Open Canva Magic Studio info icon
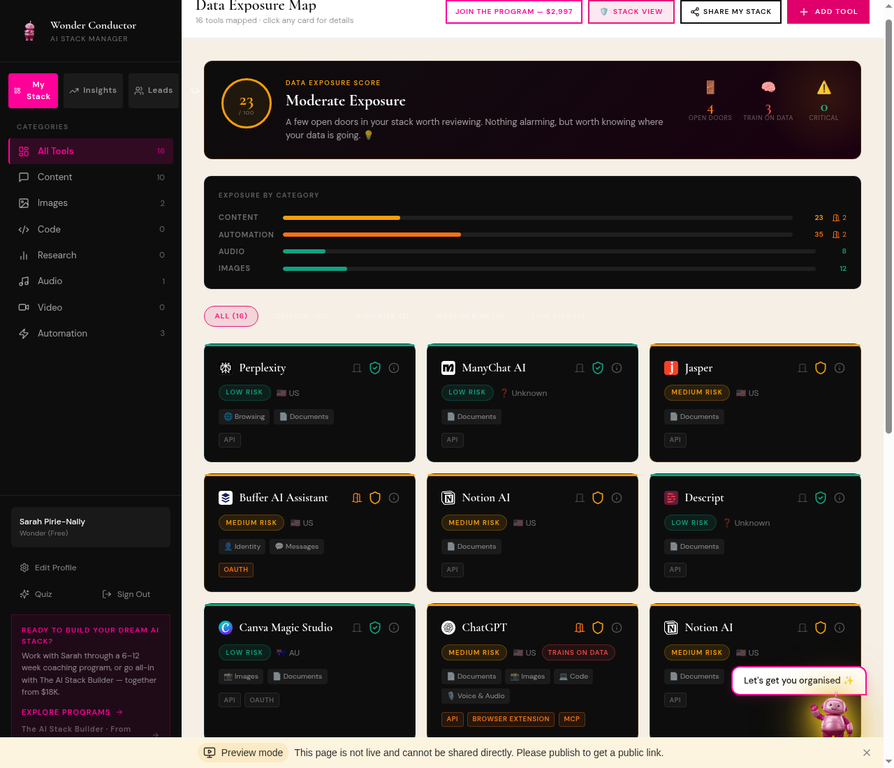Screen dimensions: 894x768 click(394, 628)
